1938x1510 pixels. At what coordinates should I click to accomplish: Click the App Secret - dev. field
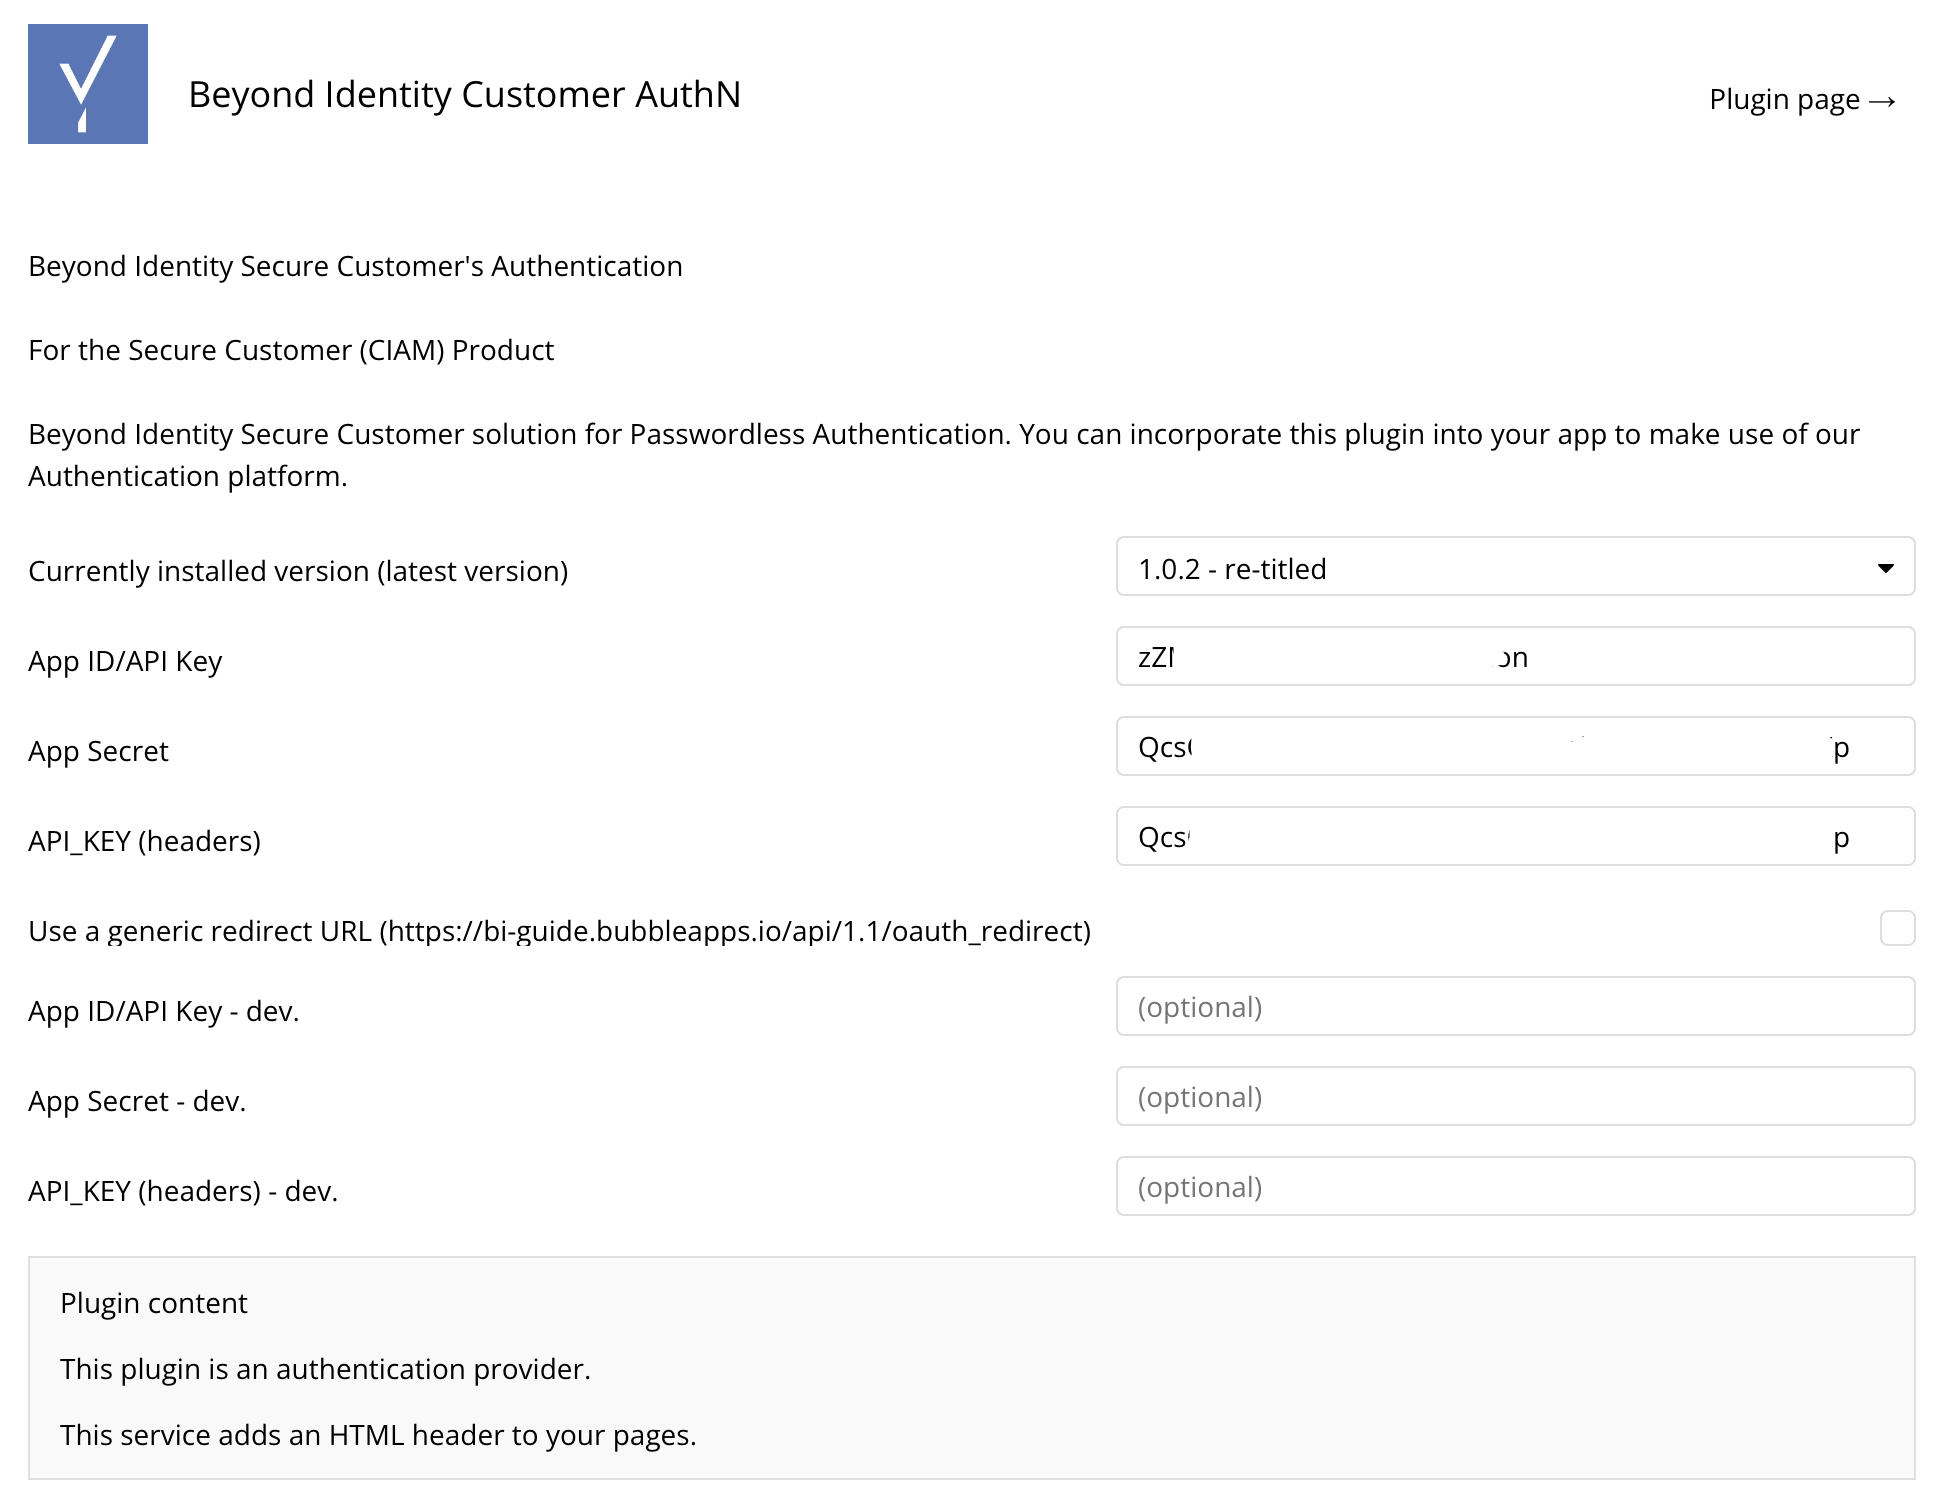tap(1515, 1097)
